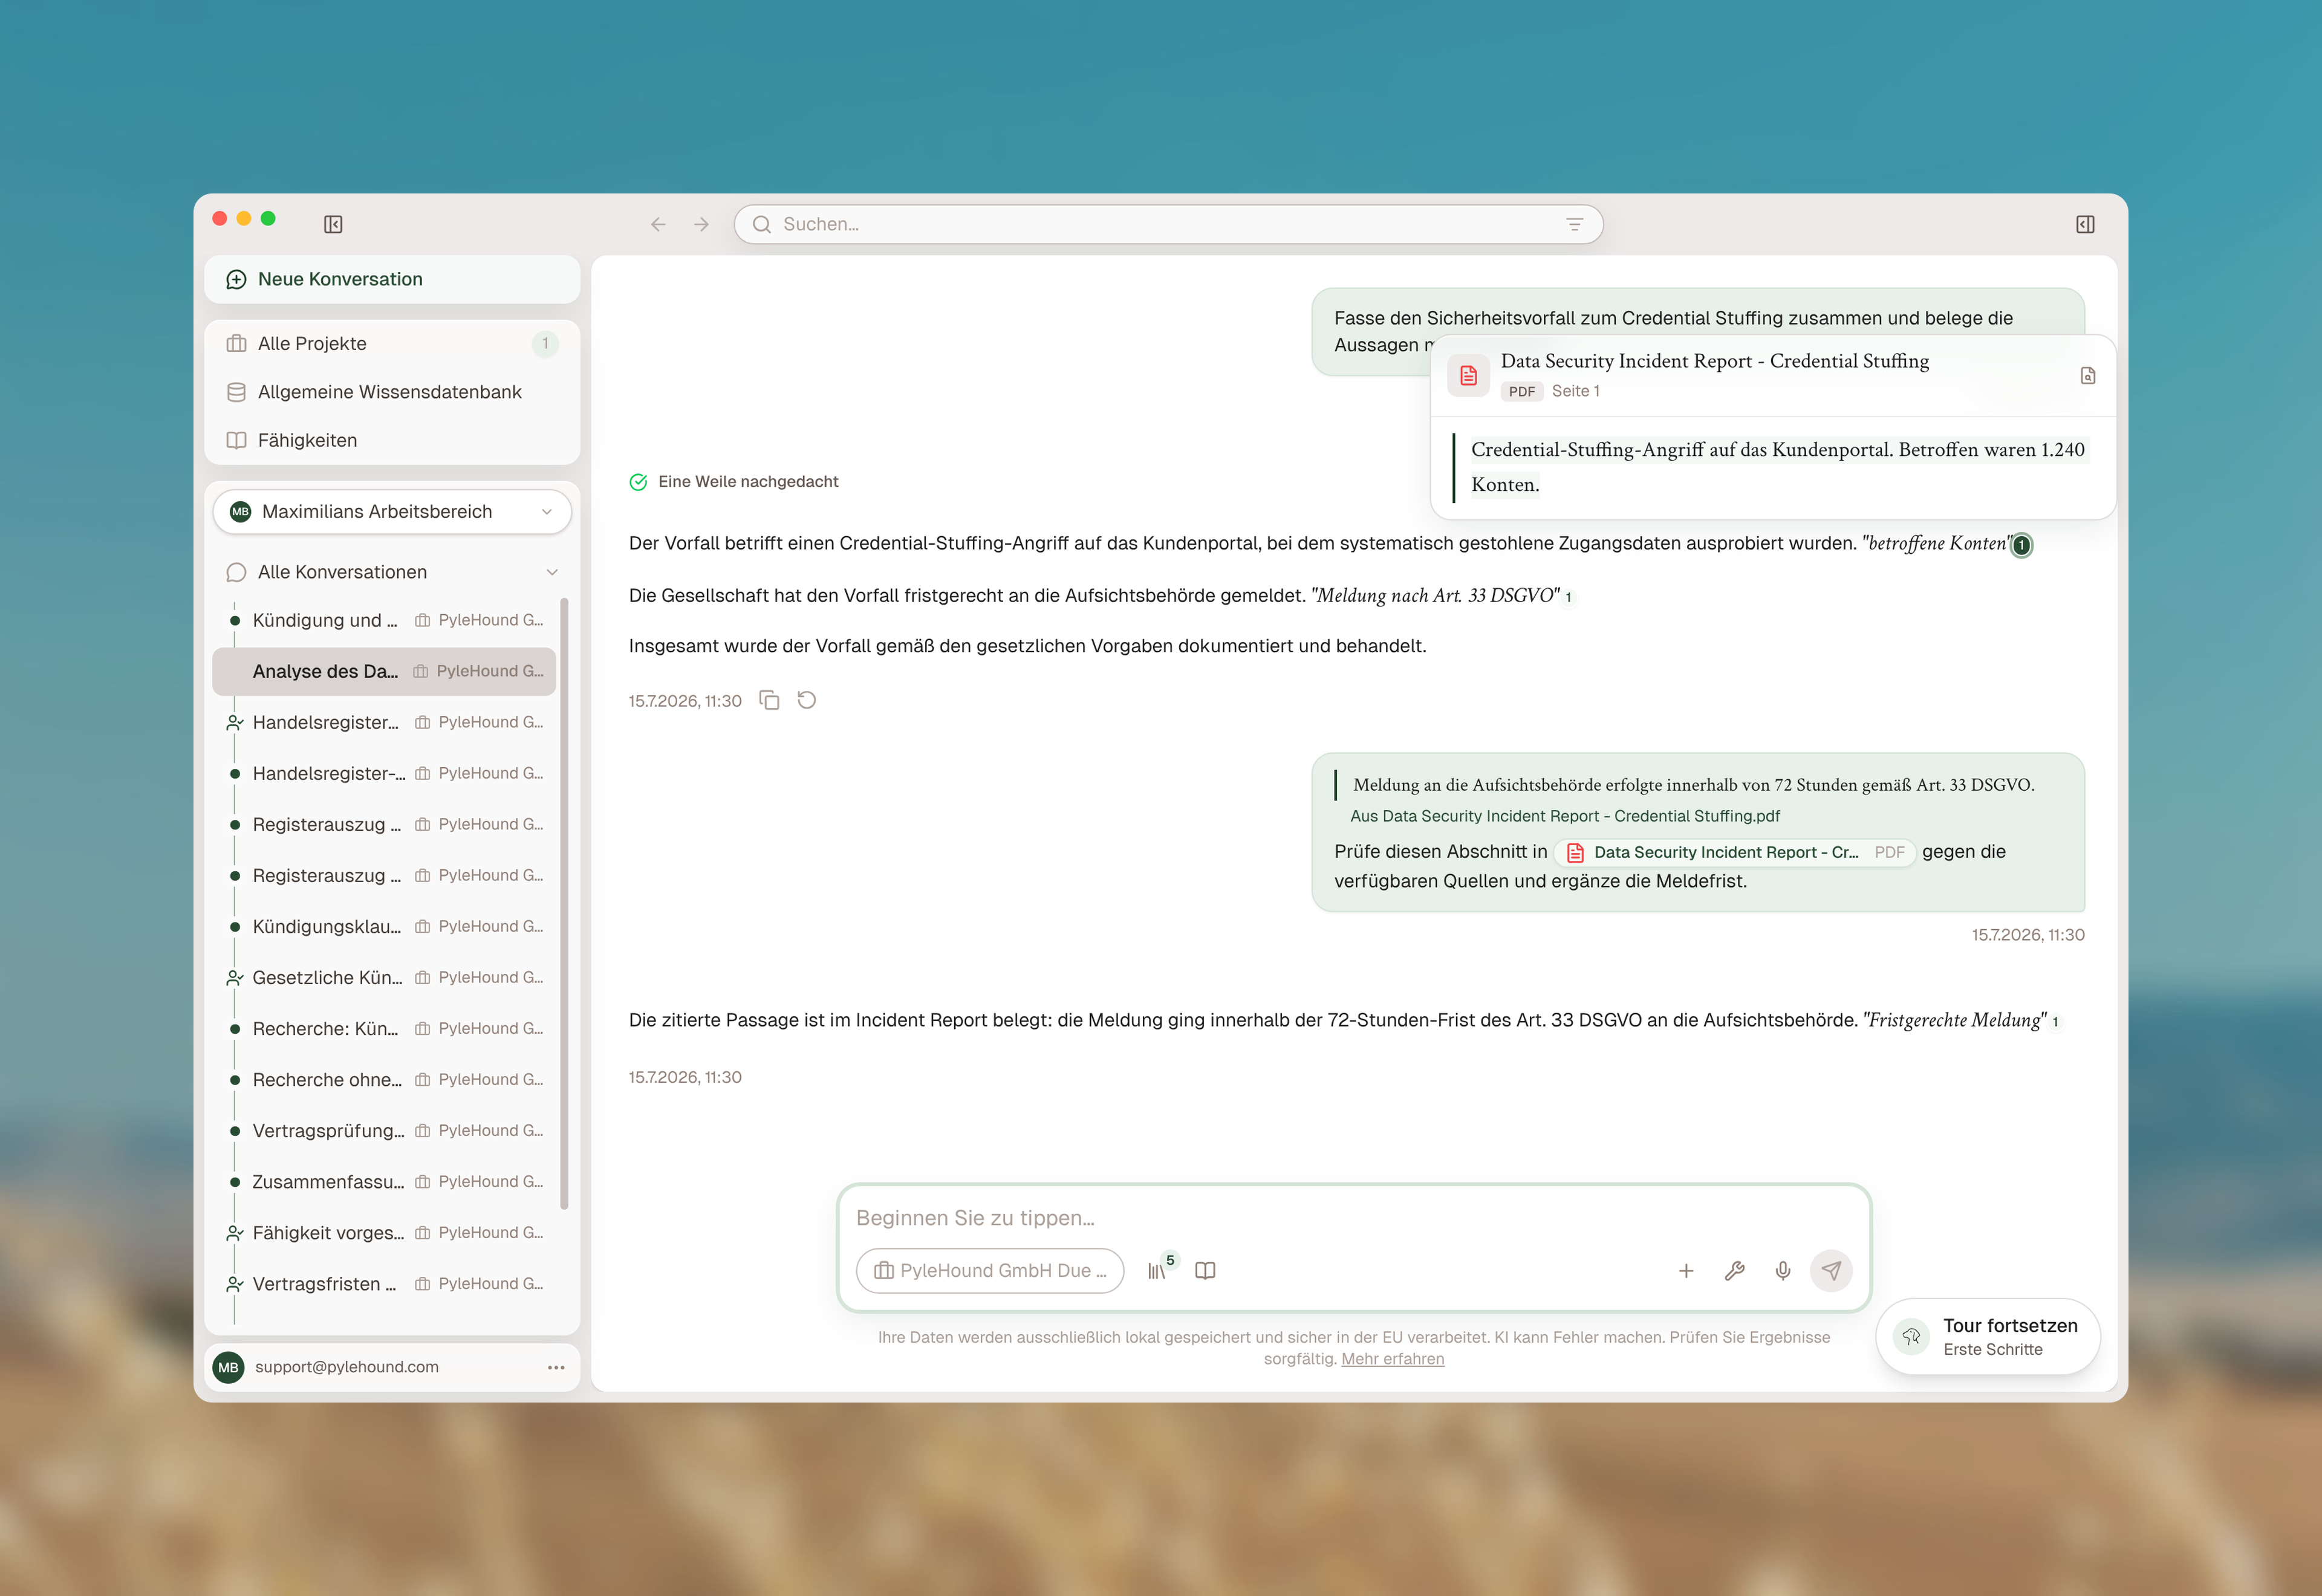The width and height of the screenshot is (2322, 1596).
Task: Open Alle Projekte
Action: pos(392,343)
